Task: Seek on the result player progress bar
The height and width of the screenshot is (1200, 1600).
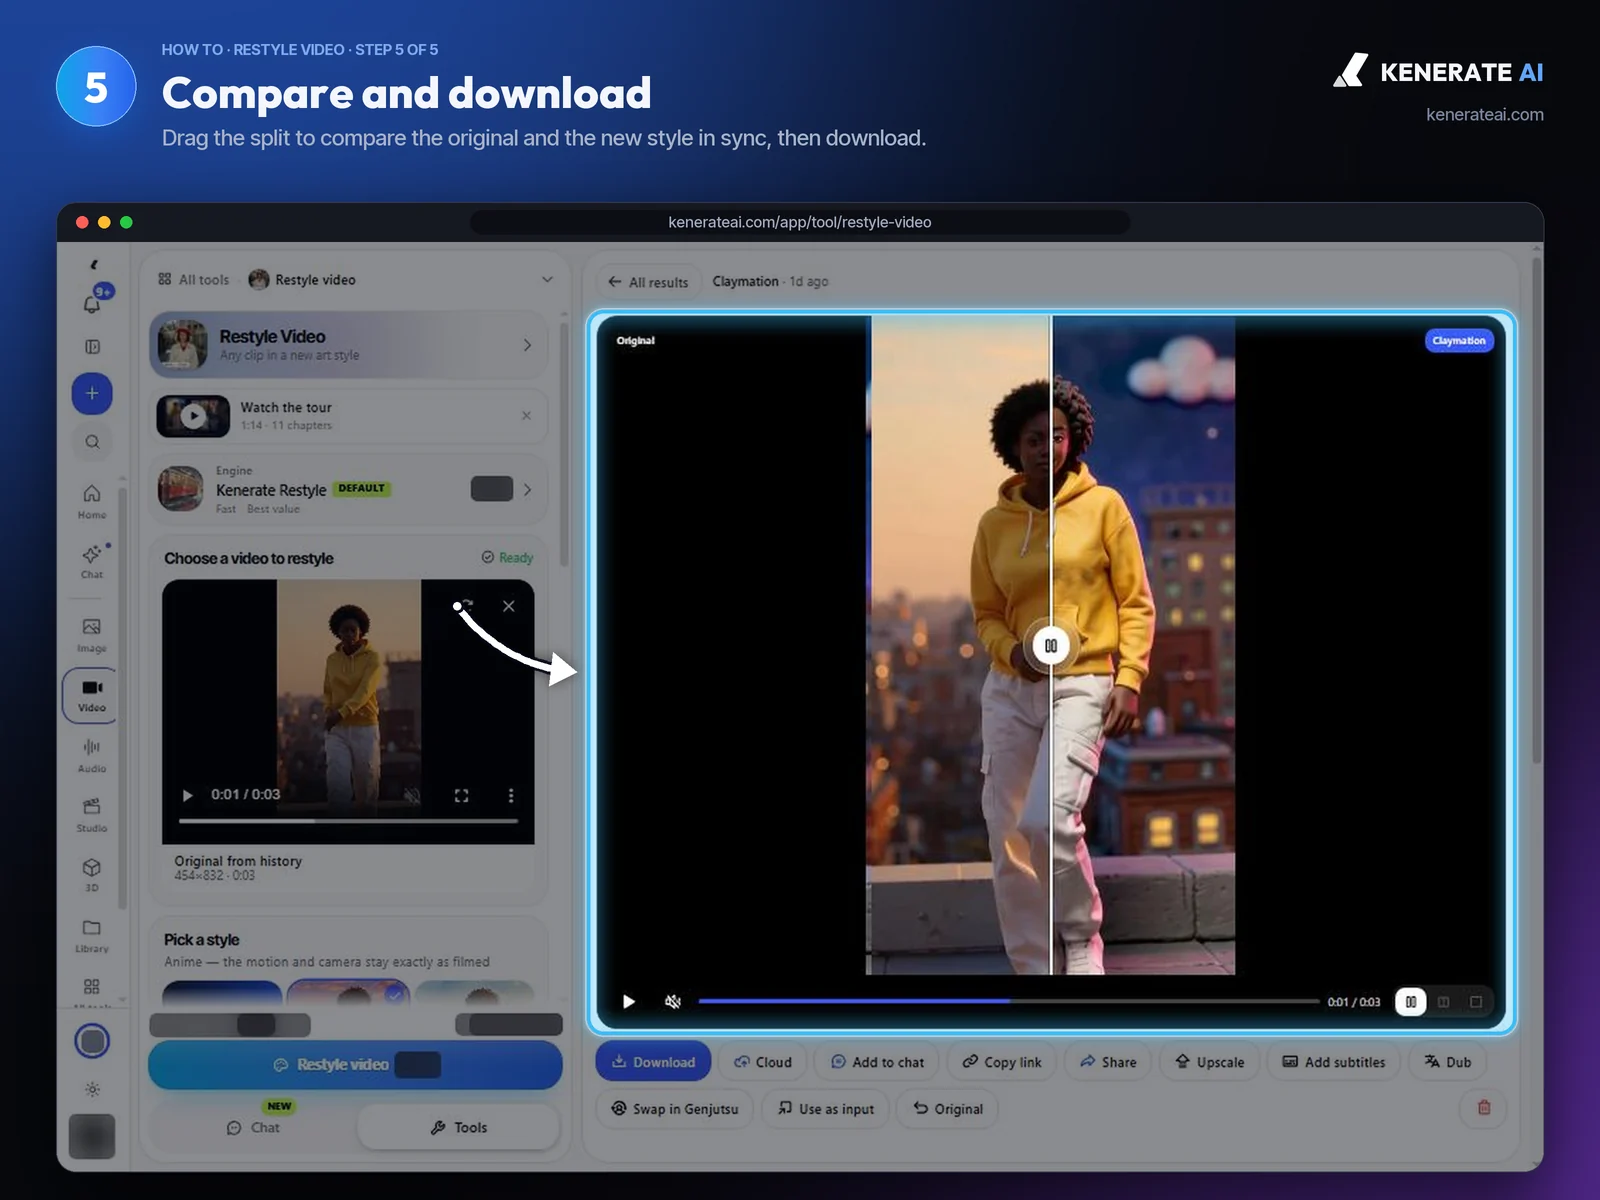Action: 1008,1001
